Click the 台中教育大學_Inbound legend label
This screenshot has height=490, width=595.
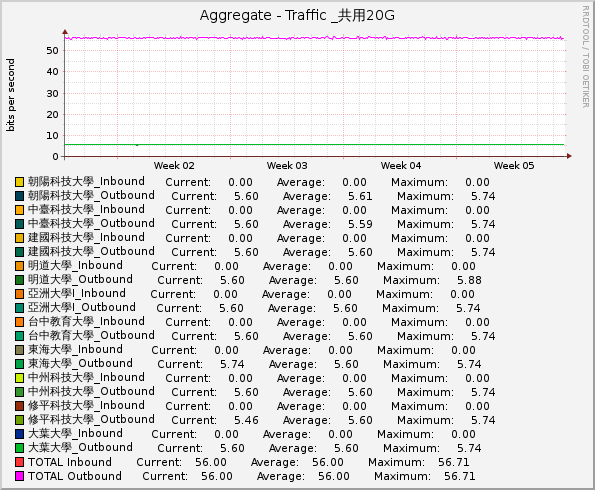click(x=86, y=321)
